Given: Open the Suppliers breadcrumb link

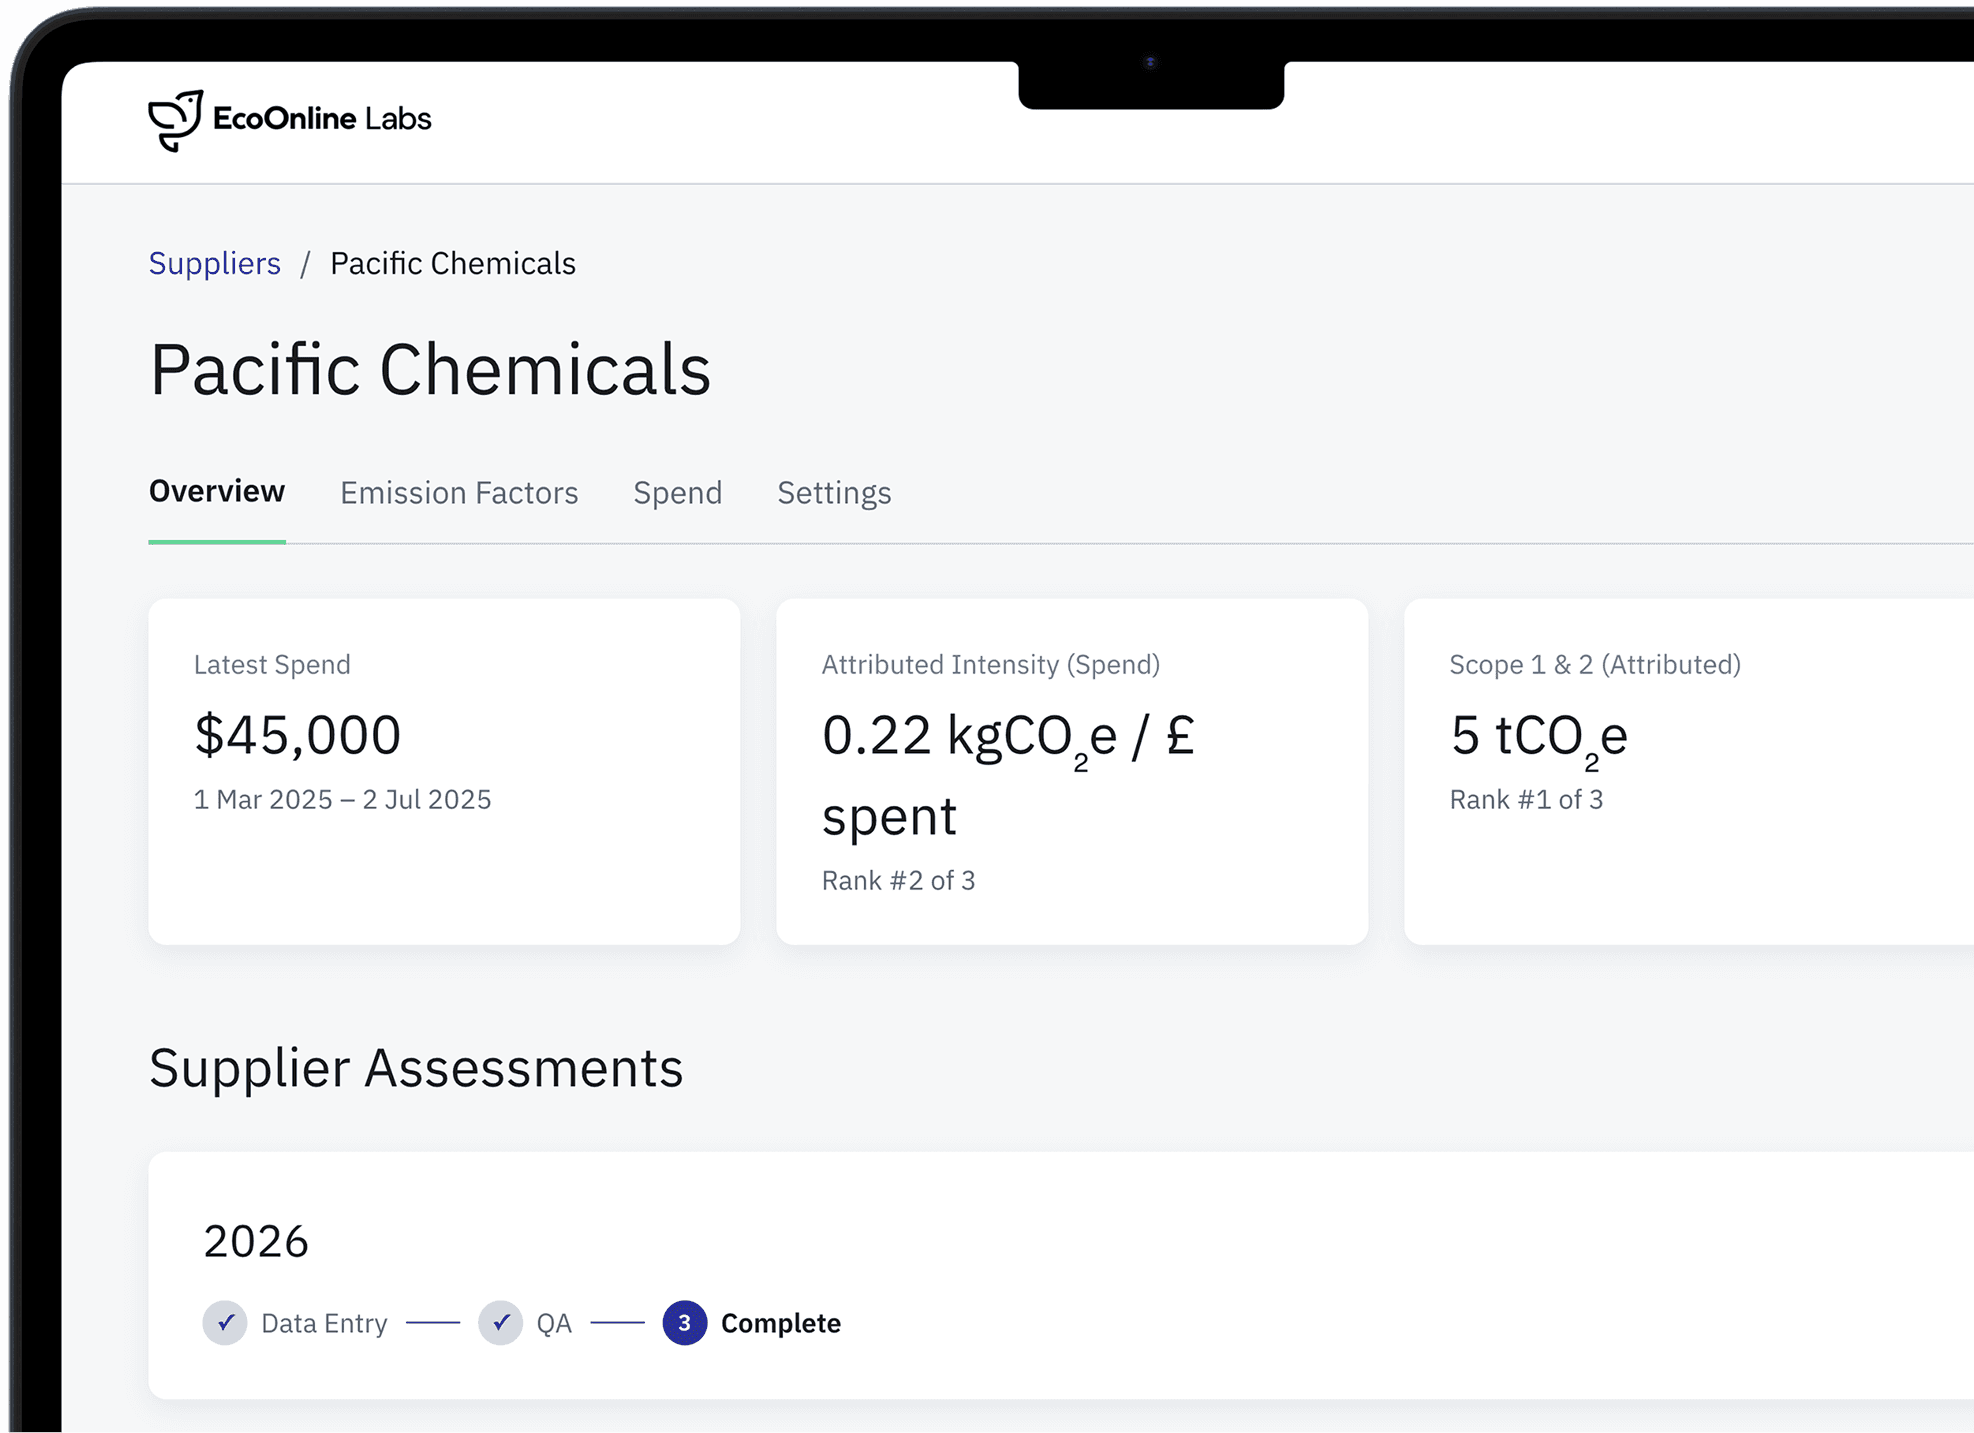Looking at the screenshot, I should (x=214, y=263).
